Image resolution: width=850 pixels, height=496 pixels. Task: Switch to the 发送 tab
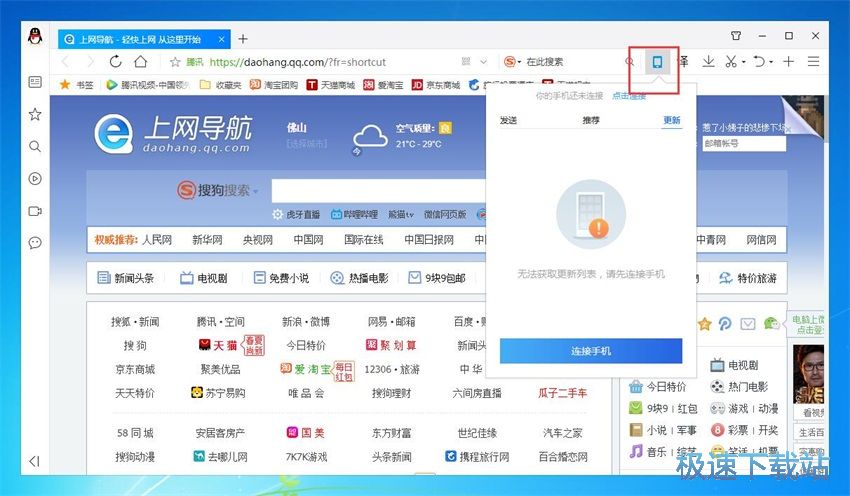508,120
